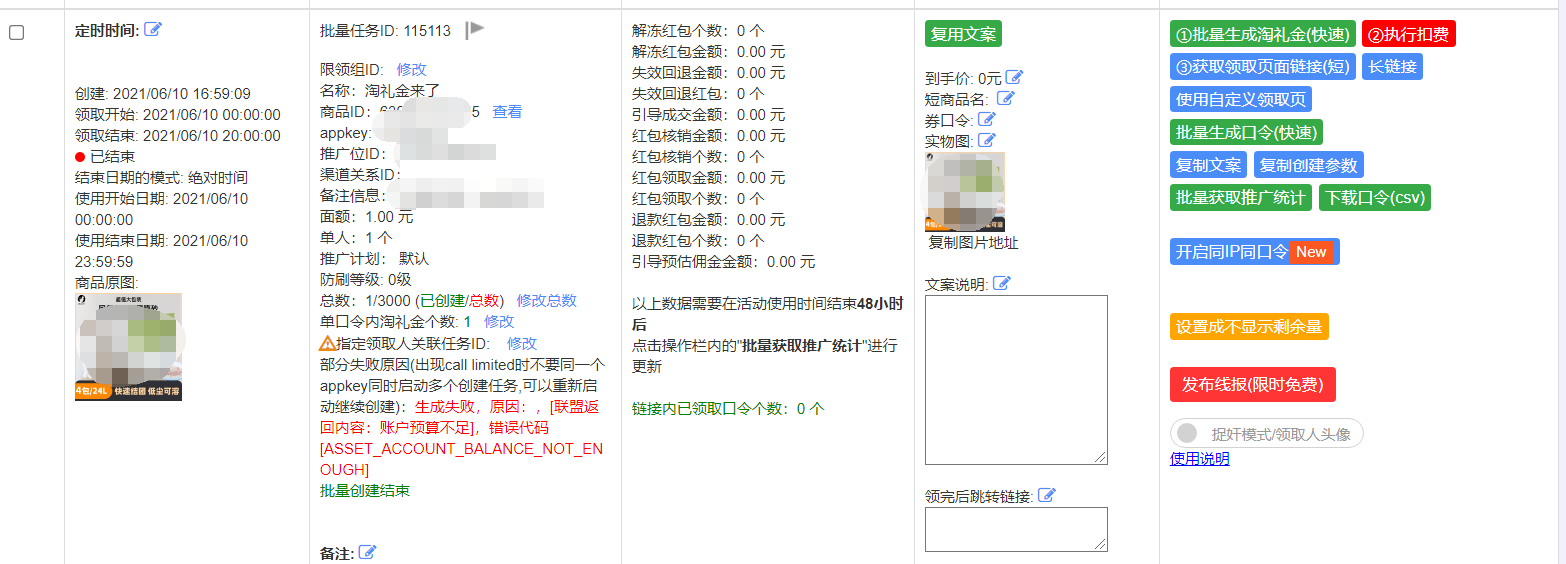Screen dimensions: 1566x564
Task: Edit the 领完后跳转链接 icon
Action: [x=1047, y=495]
